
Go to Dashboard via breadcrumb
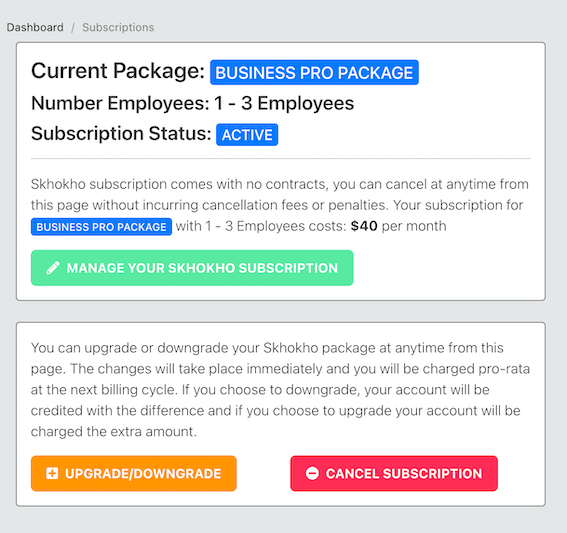pyautogui.click(x=35, y=27)
